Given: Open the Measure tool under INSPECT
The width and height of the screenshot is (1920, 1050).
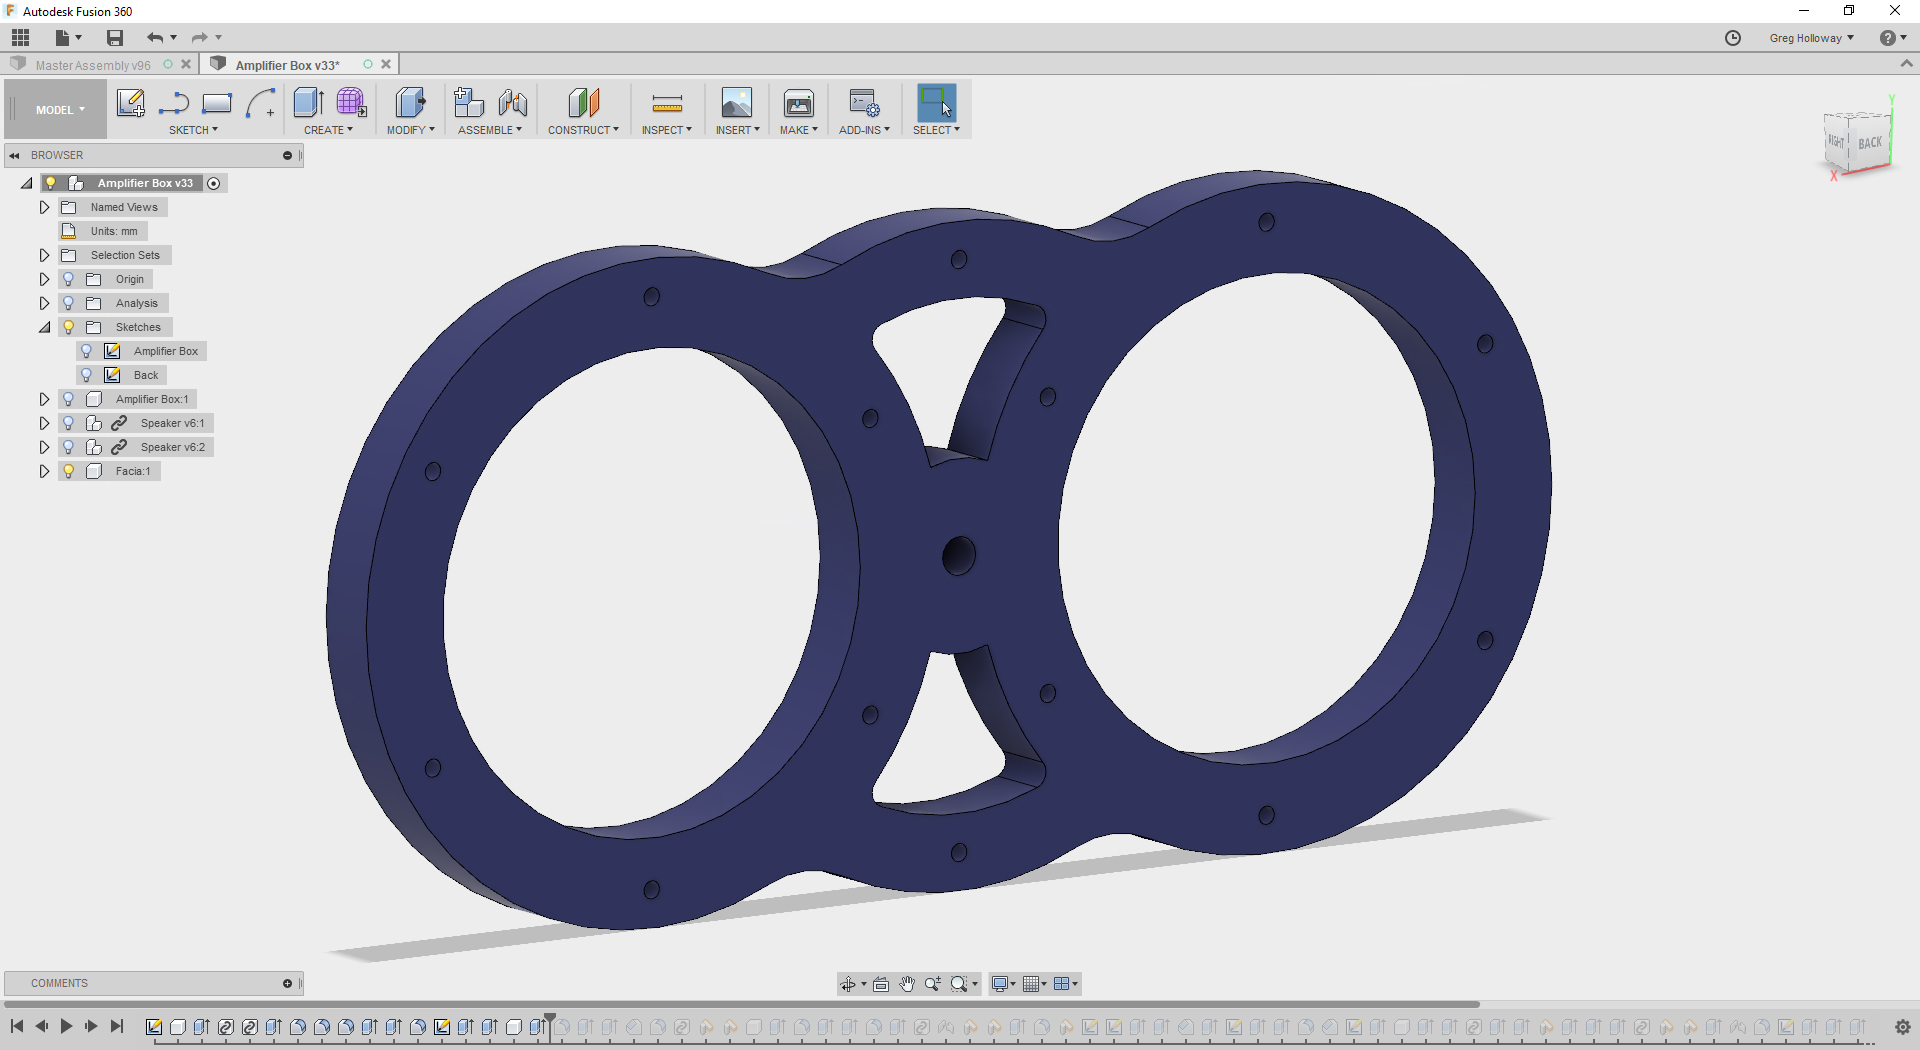Looking at the screenshot, I should (x=666, y=103).
